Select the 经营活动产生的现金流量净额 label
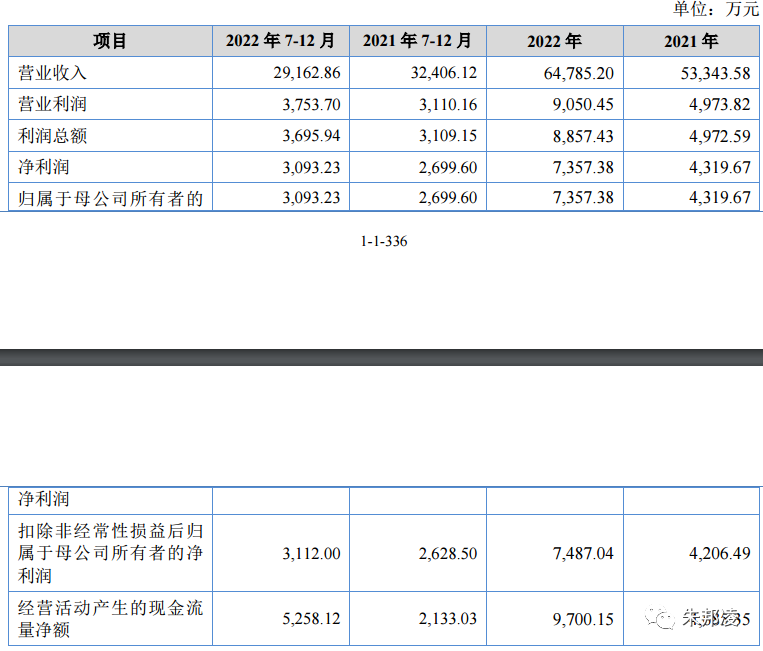The height and width of the screenshot is (651, 763). pos(110,619)
